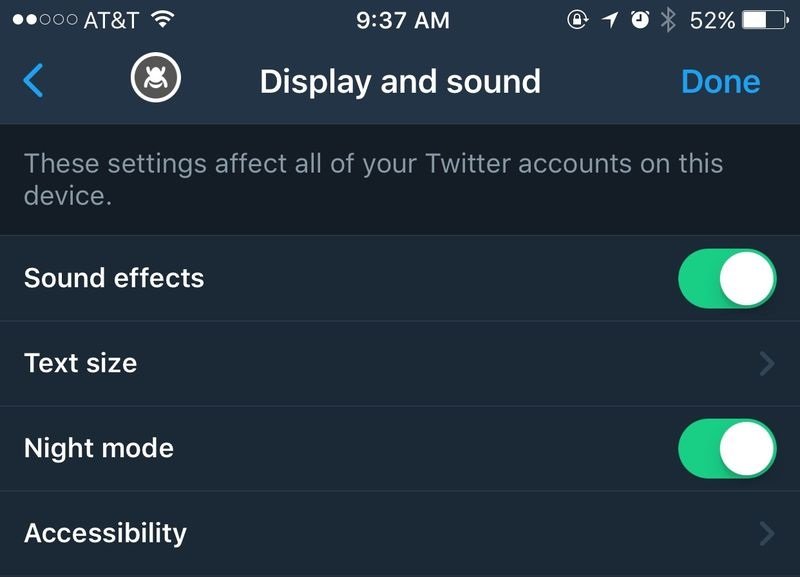This screenshot has width=800, height=577.
Task: Tap the battery indicator icon
Action: coord(765,20)
